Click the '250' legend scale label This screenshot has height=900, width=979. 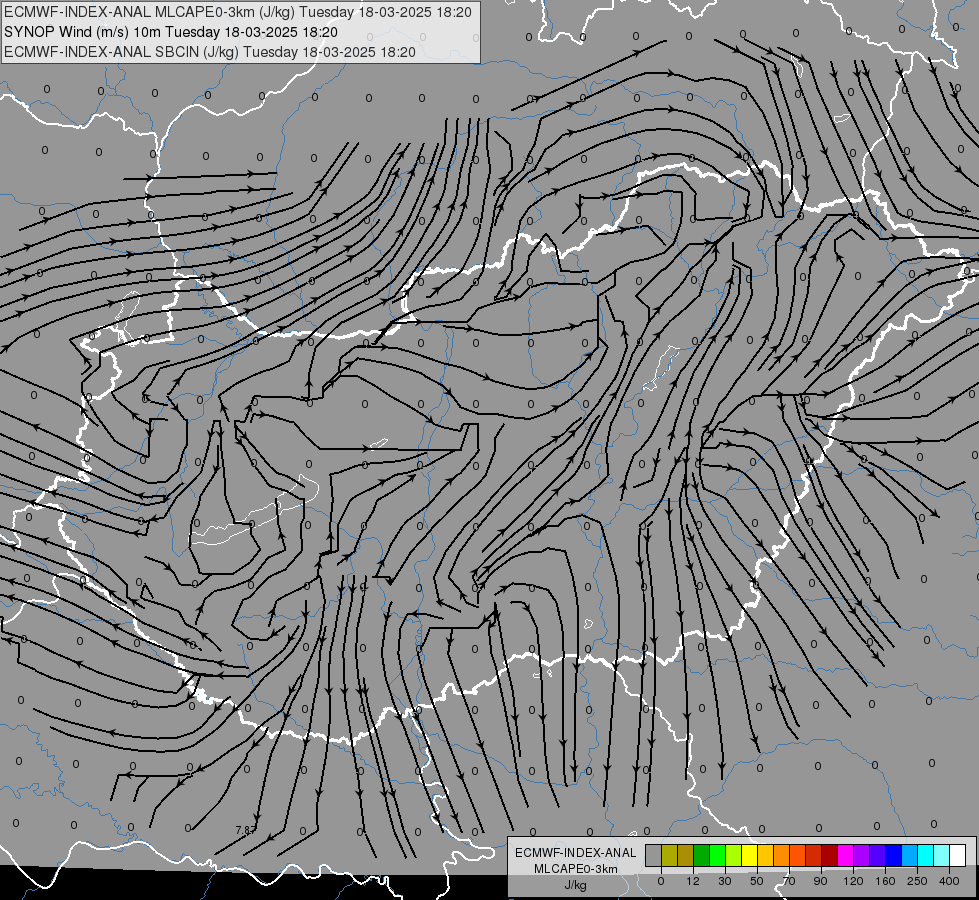917,881
